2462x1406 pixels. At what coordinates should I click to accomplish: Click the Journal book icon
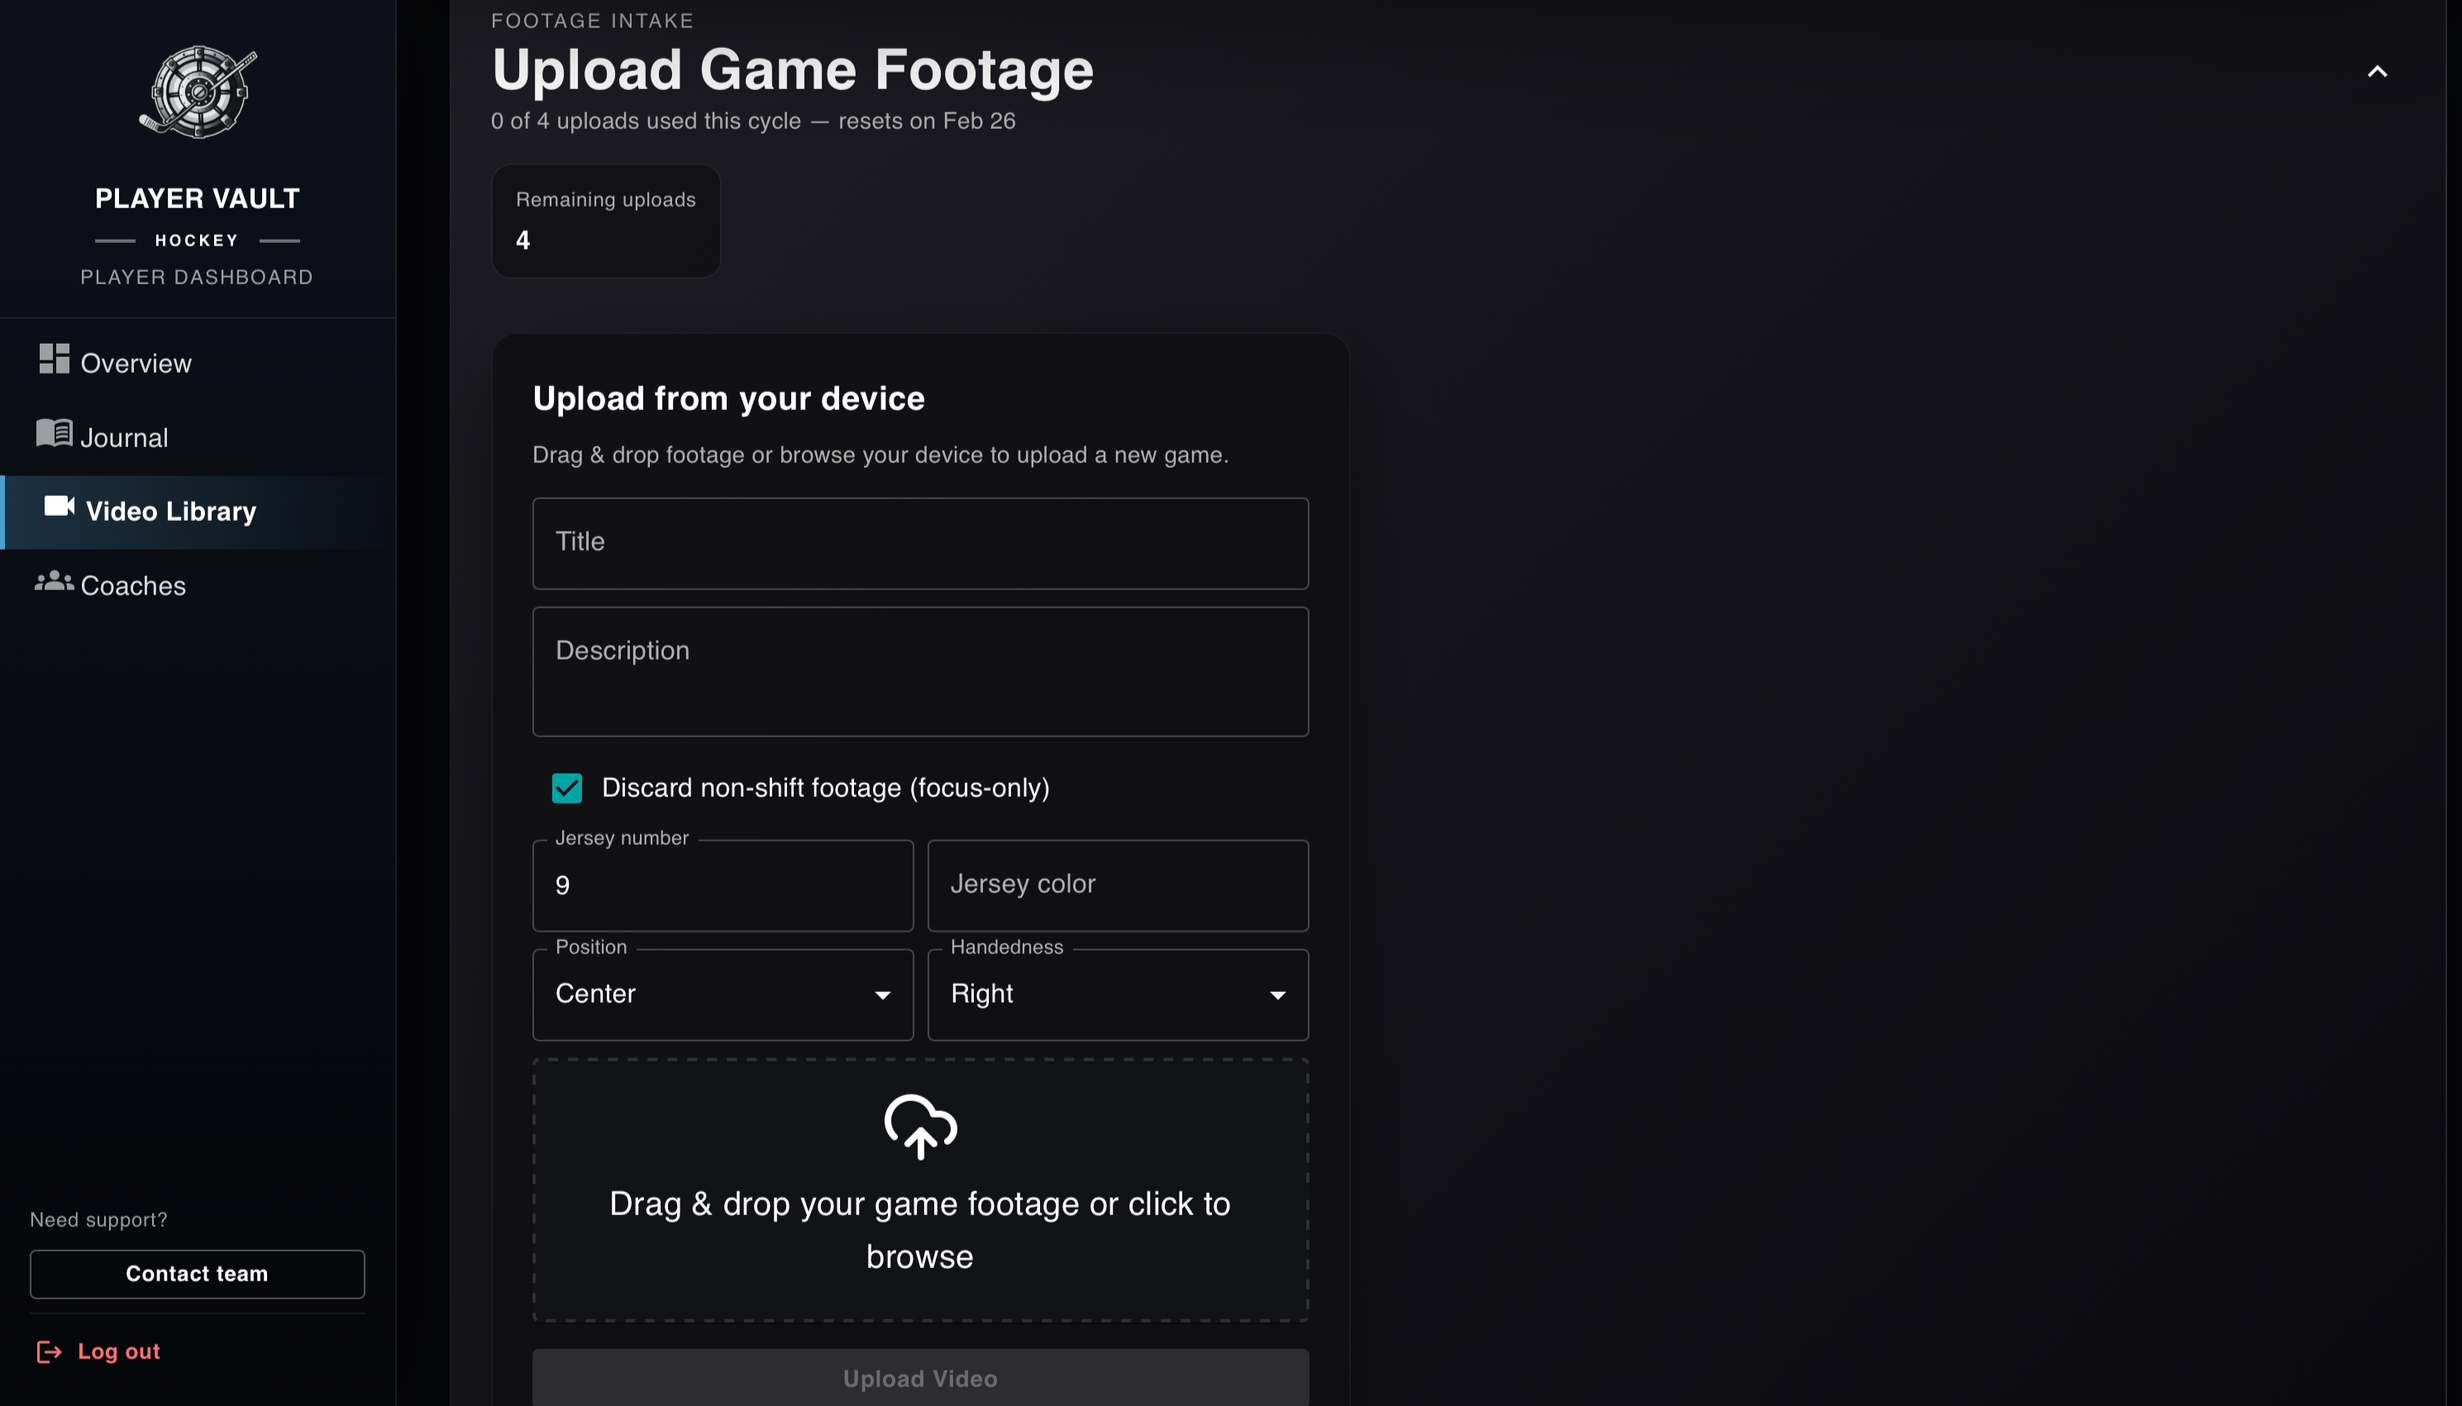pos(54,433)
